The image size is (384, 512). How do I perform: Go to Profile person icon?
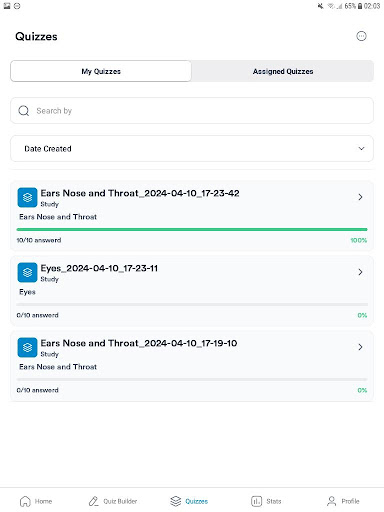click(332, 501)
